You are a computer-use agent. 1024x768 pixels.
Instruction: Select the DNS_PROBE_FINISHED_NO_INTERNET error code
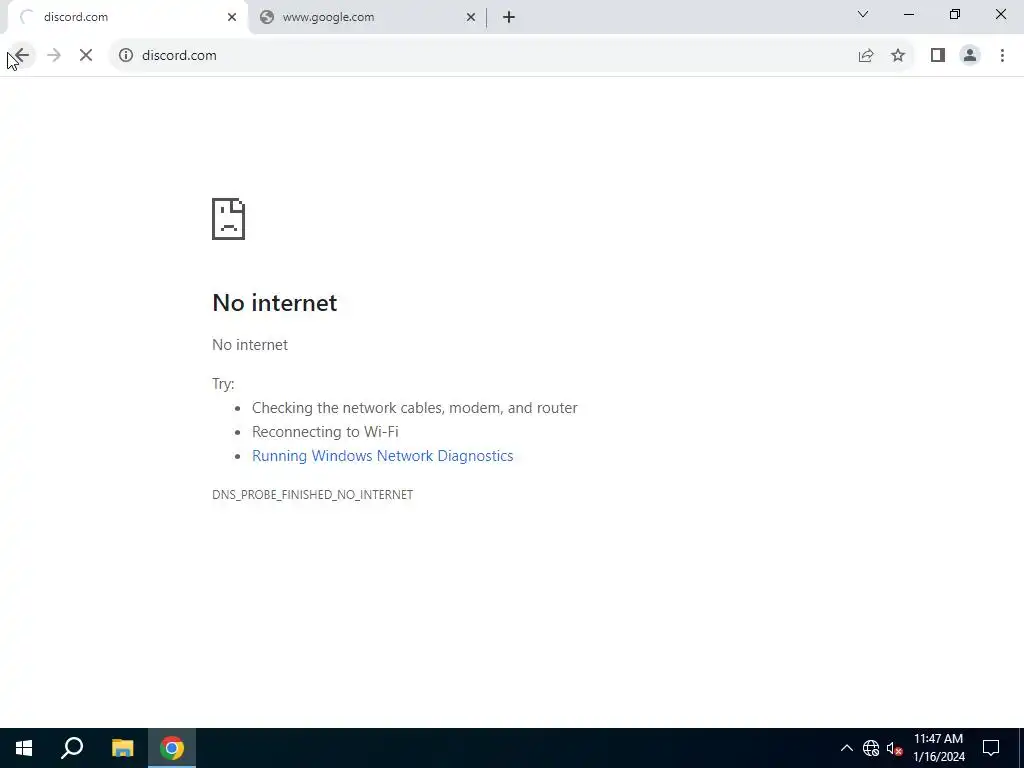point(312,494)
